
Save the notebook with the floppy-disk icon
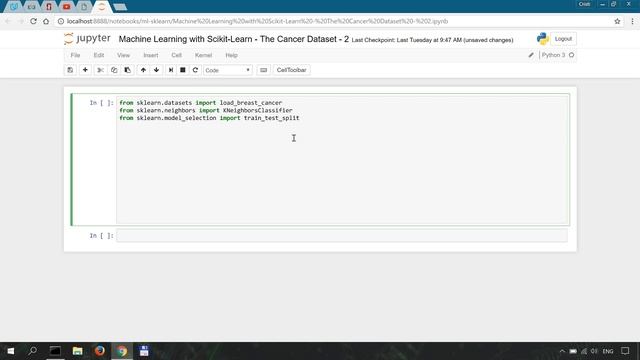tap(70, 70)
